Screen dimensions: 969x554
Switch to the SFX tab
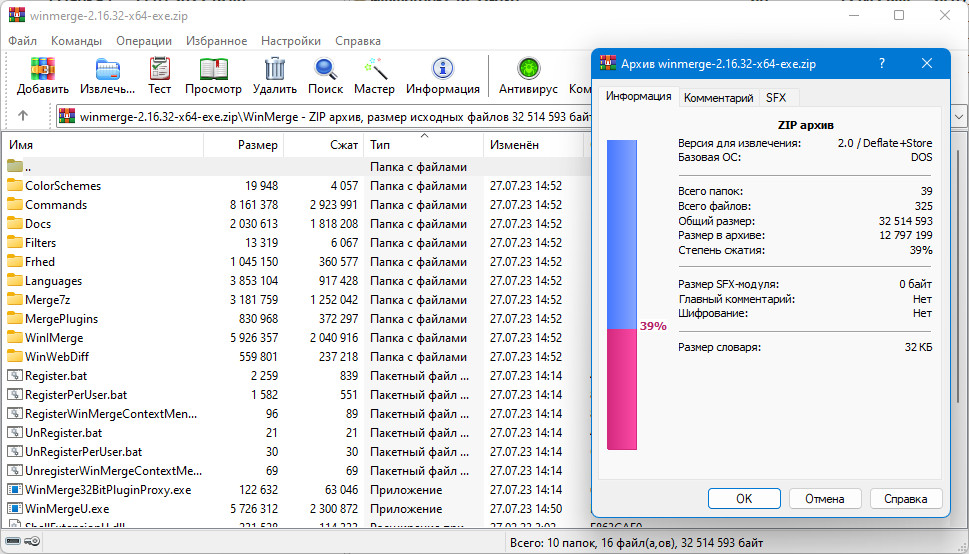tap(776, 98)
